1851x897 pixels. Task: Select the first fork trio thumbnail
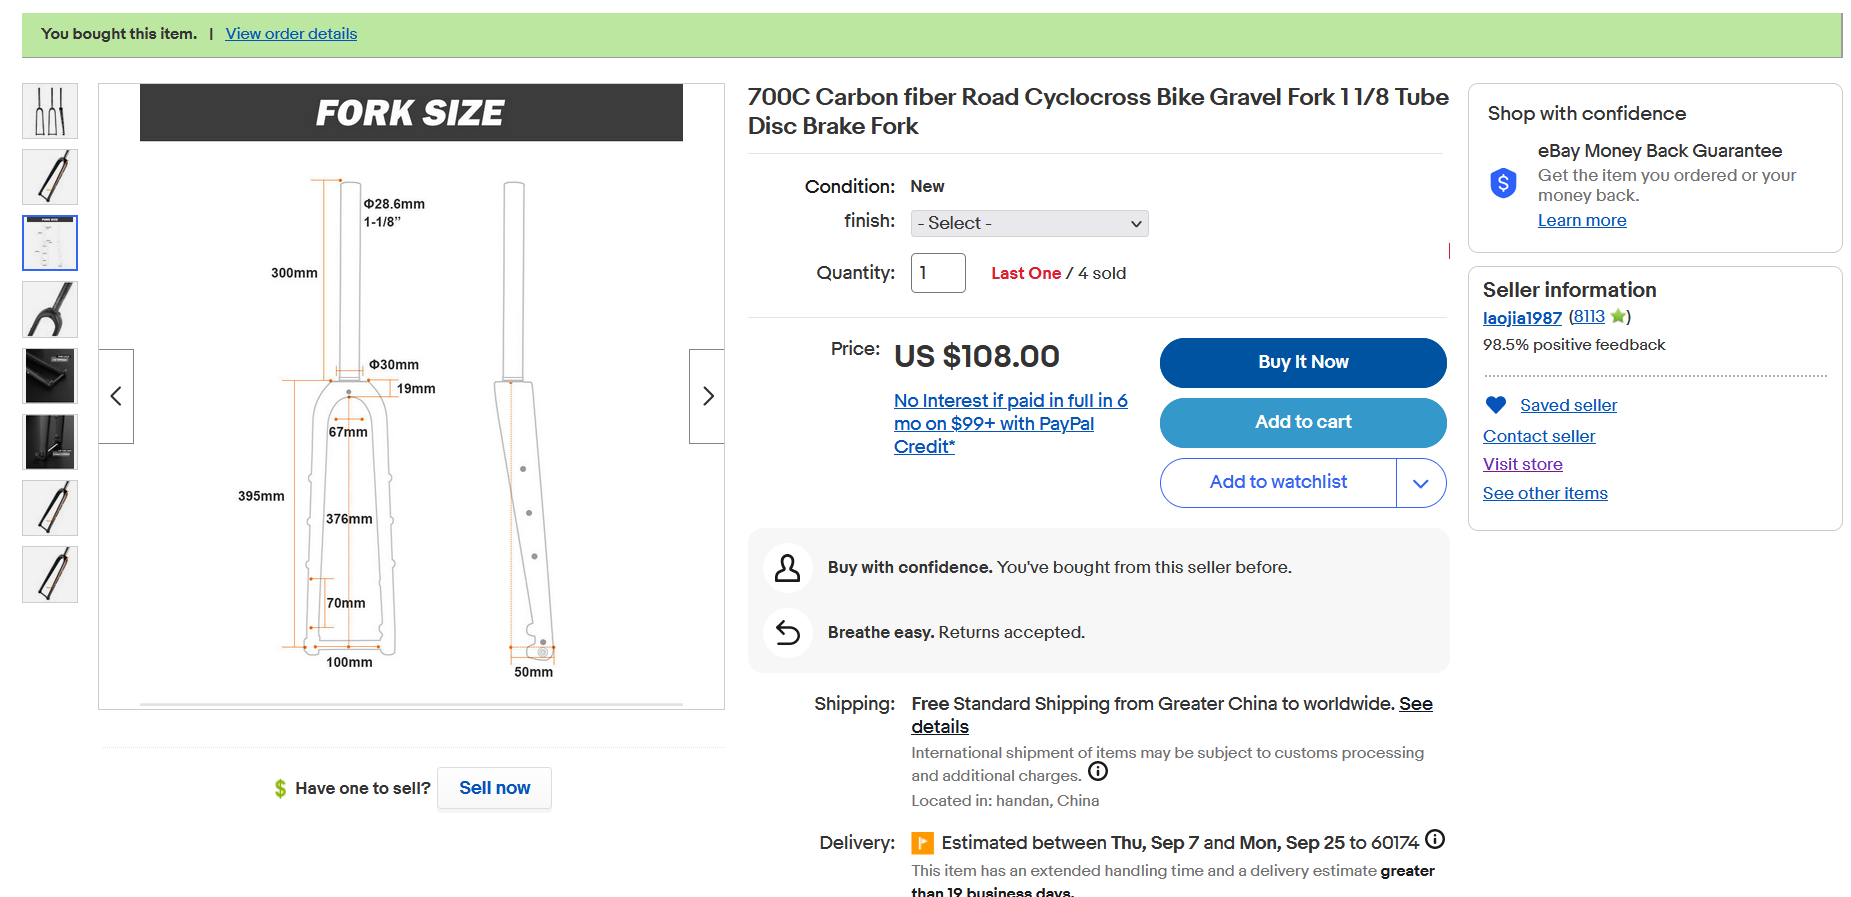coord(50,111)
